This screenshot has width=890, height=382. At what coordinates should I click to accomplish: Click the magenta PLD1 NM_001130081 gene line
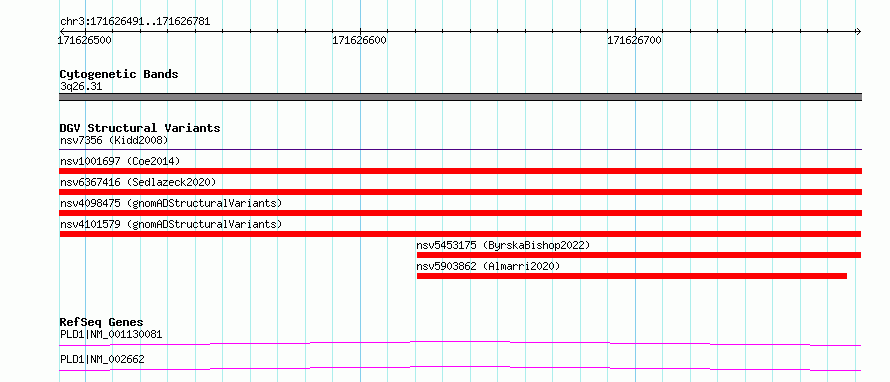click(x=460, y=343)
